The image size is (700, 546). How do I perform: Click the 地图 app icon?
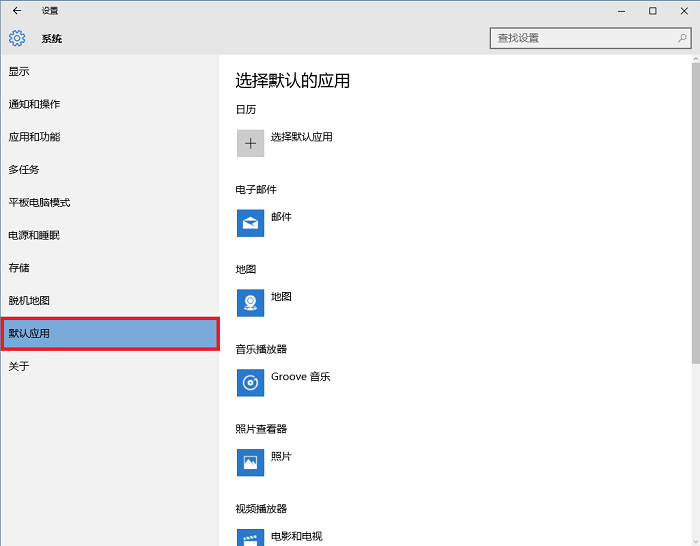pyautogui.click(x=250, y=303)
